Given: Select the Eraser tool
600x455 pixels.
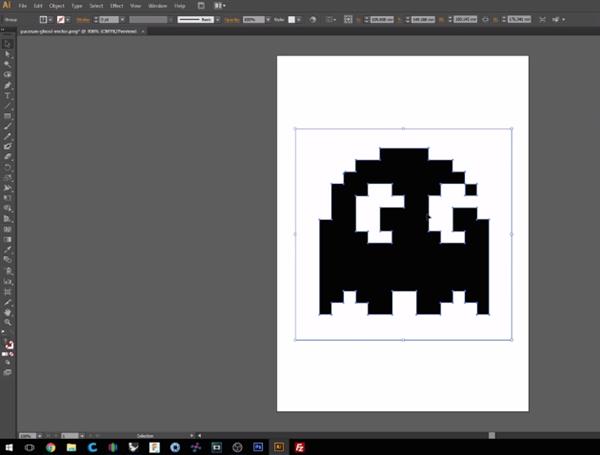Looking at the screenshot, I should pos(7,157).
